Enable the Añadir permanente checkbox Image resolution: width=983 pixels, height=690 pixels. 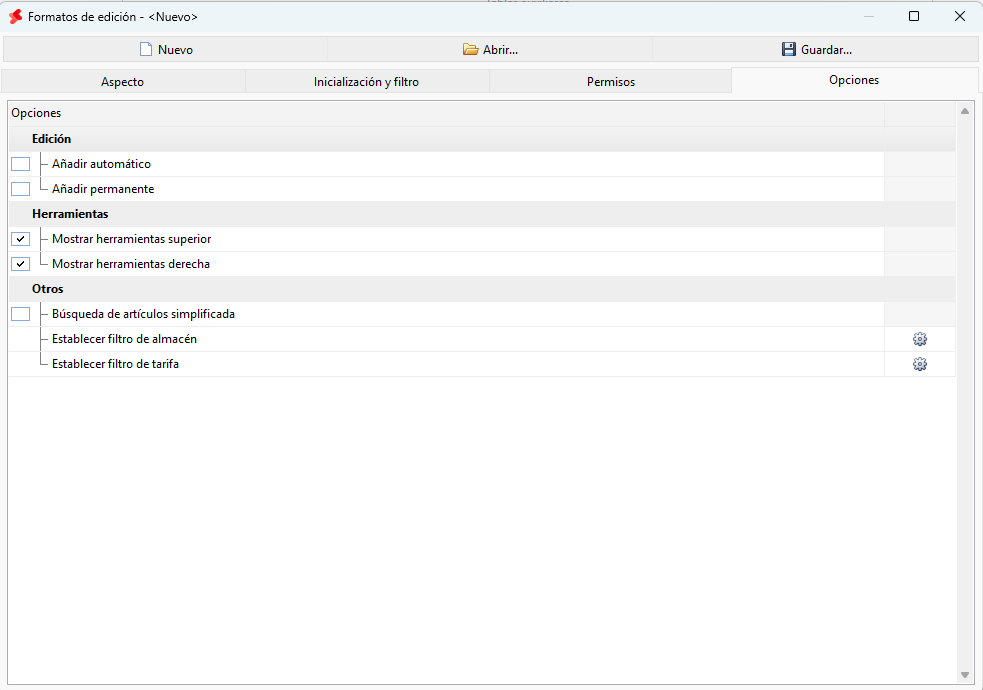21,189
